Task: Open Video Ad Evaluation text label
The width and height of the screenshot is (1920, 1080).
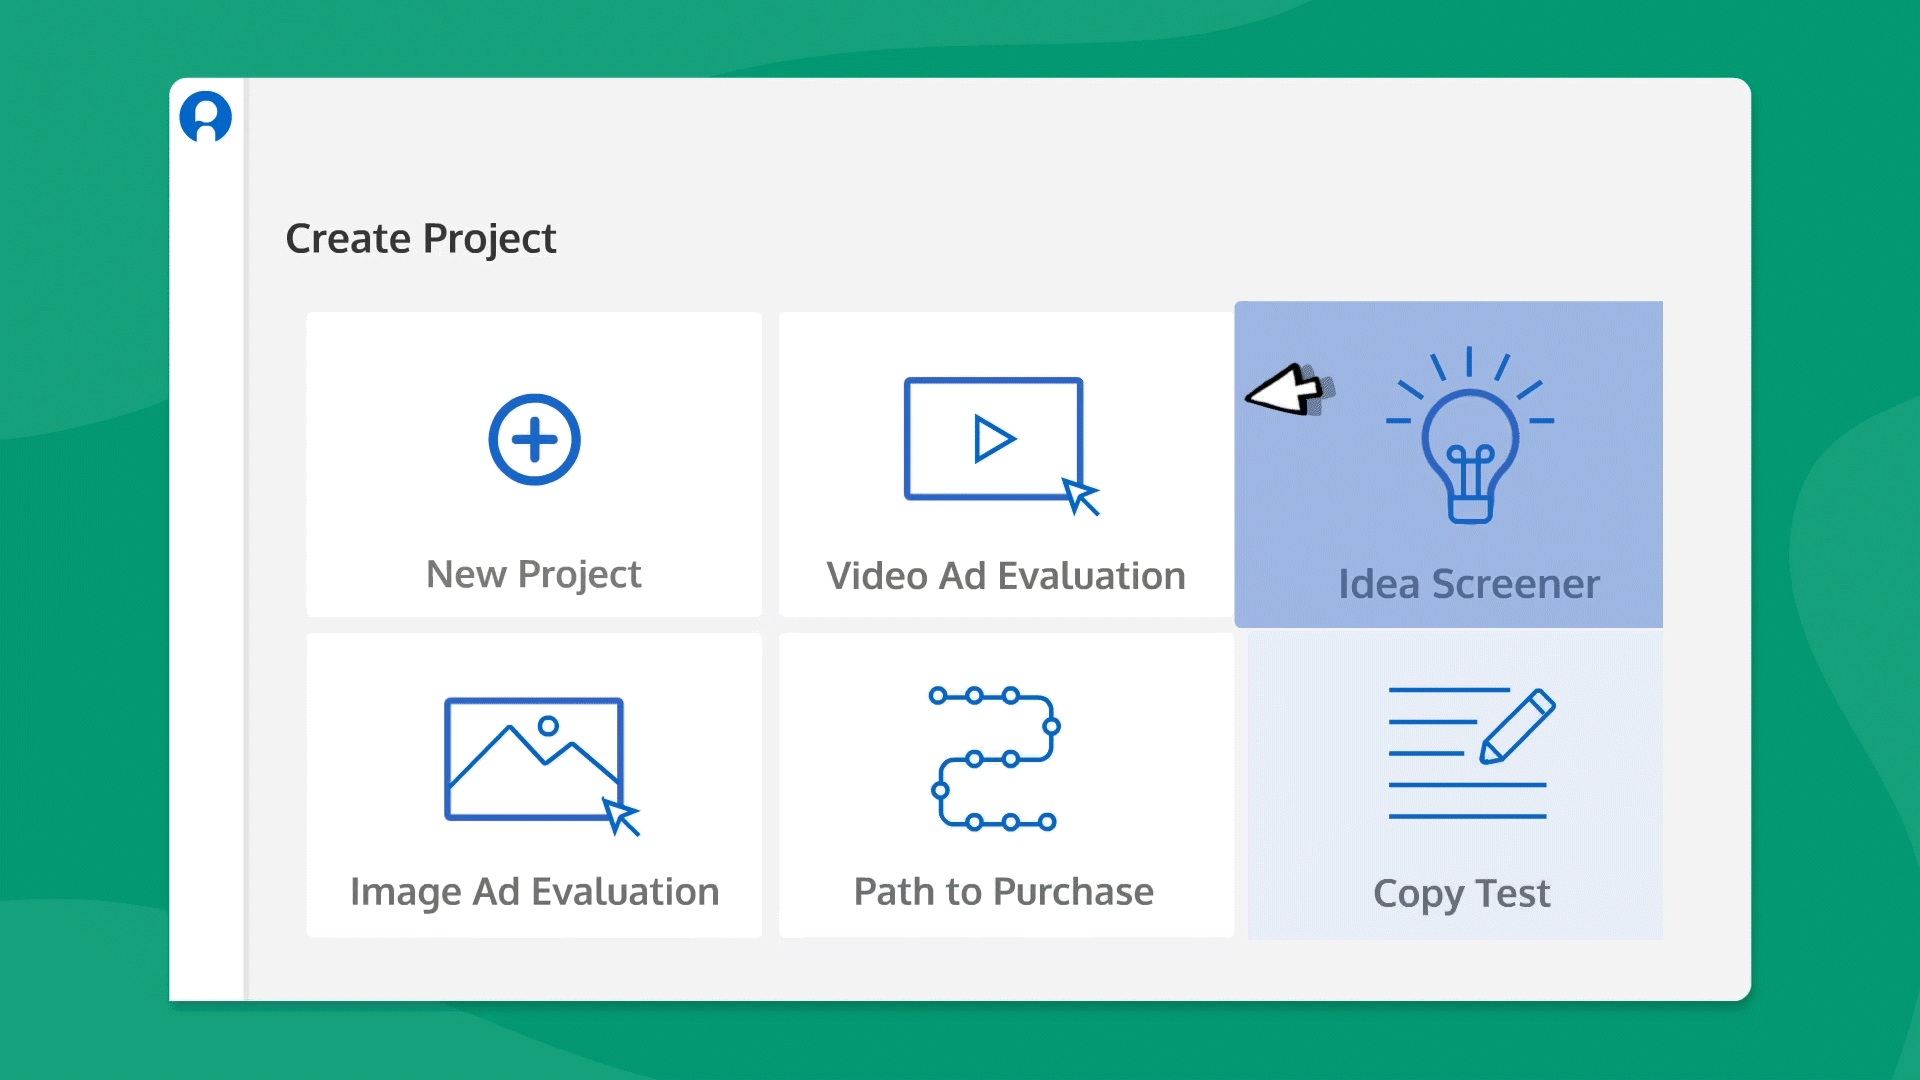Action: pyautogui.click(x=1005, y=576)
